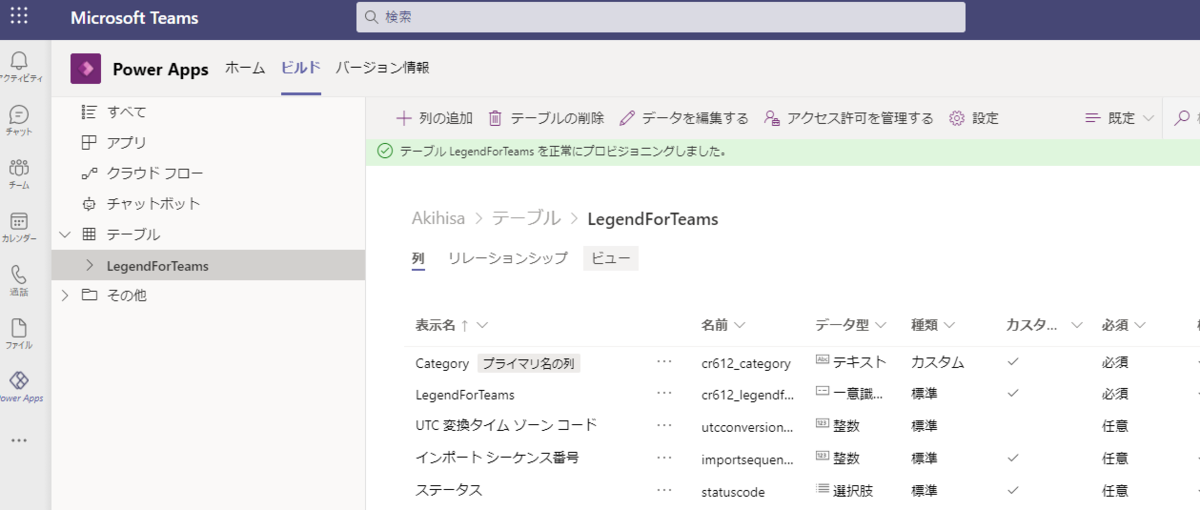
Task: Open more options for Category row
Action: click(x=664, y=361)
